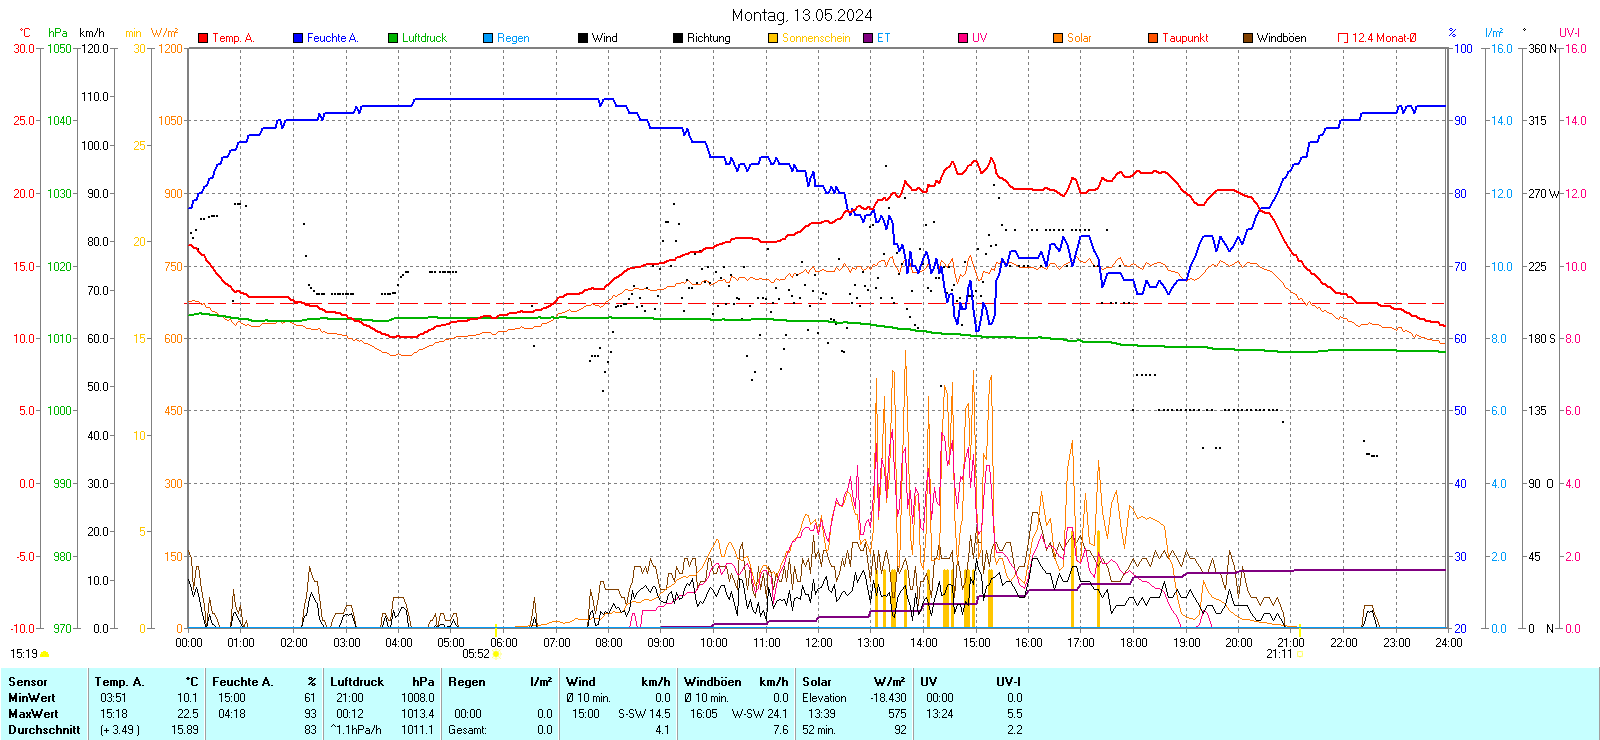
Task: Click the sunset marker at 21:11
Action: click(1300, 654)
